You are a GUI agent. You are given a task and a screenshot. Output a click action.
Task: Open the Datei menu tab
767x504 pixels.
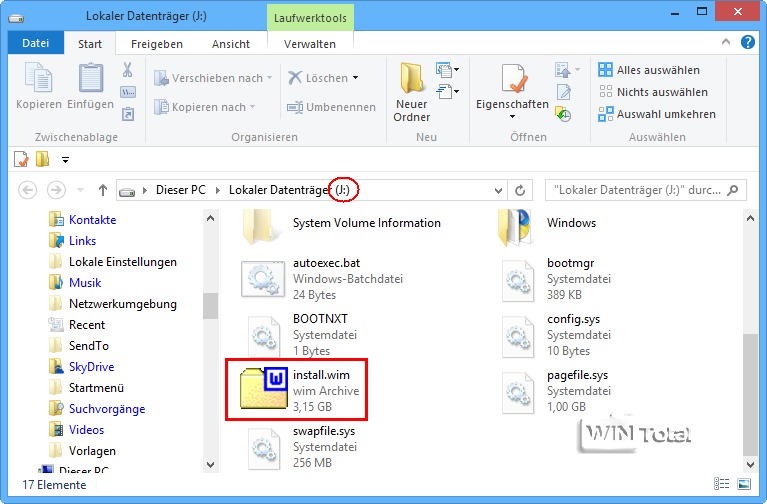click(x=36, y=43)
